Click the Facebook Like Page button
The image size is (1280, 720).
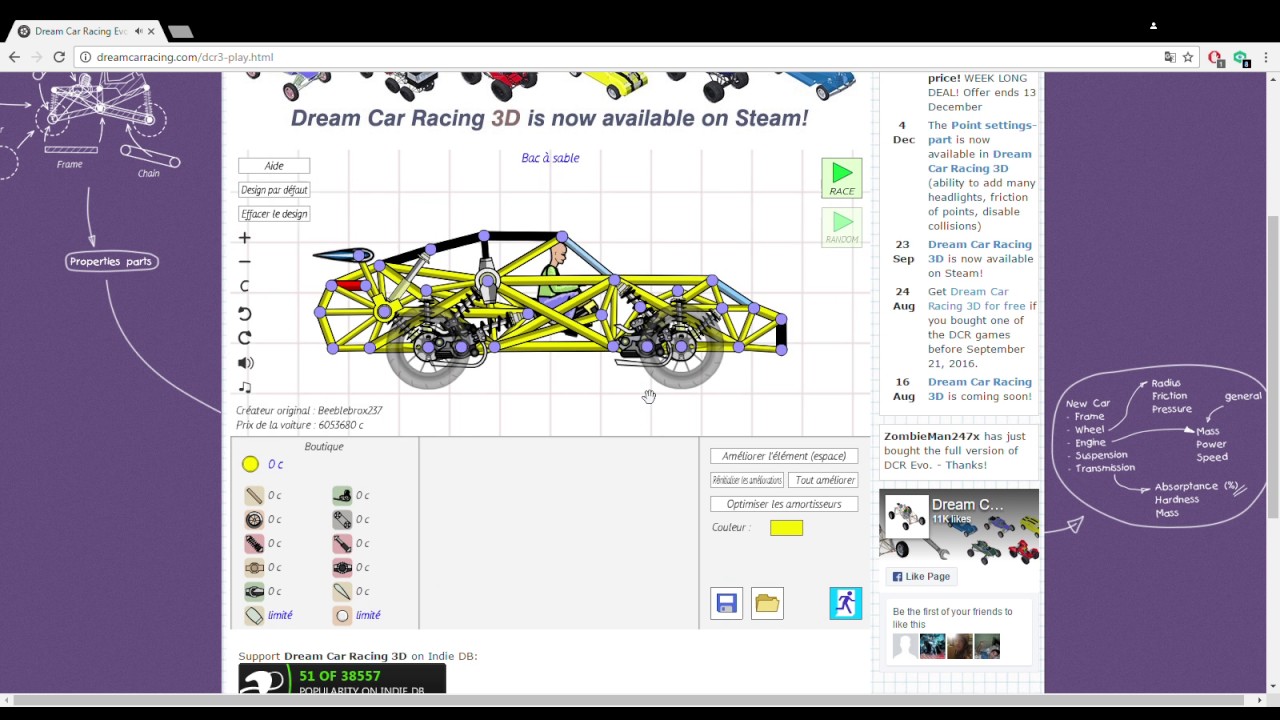pyautogui.click(x=921, y=577)
